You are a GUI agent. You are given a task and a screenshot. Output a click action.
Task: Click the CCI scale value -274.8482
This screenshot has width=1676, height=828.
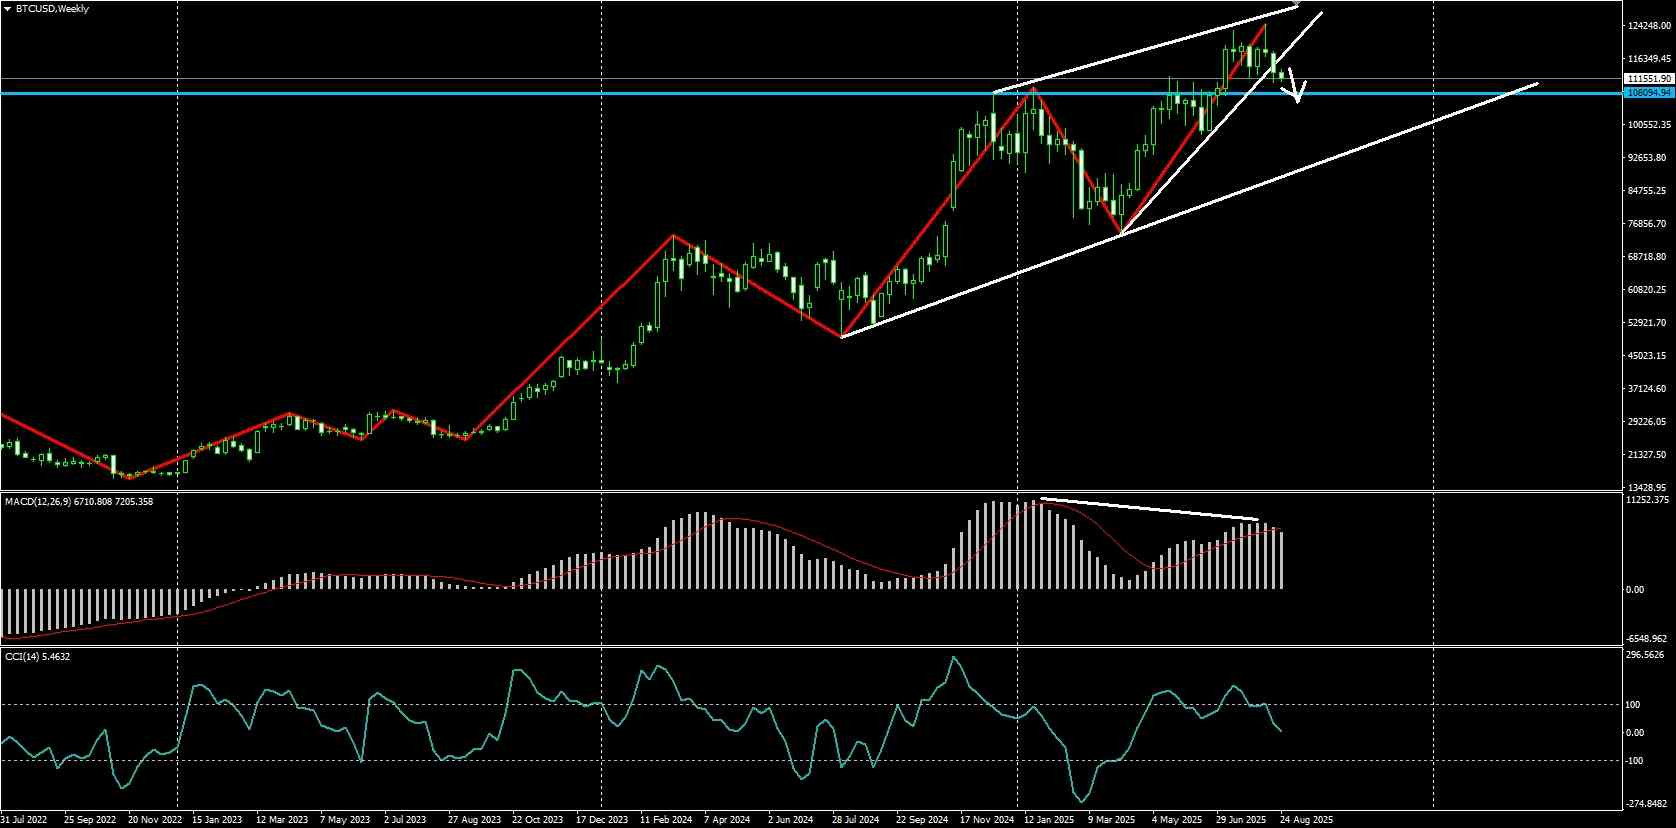[1648, 803]
